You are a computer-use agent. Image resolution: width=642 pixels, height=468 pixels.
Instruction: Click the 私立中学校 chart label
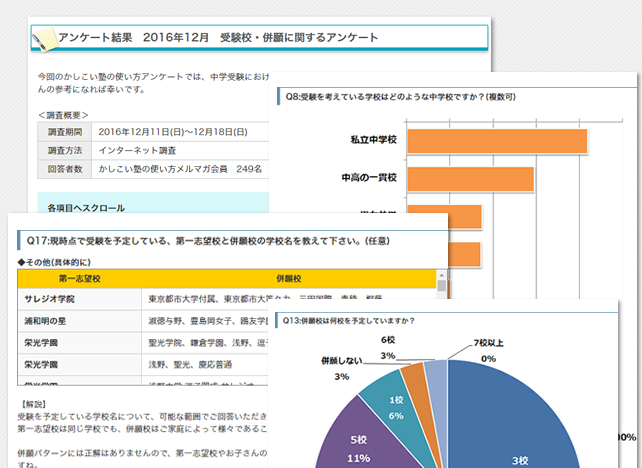pyautogui.click(x=373, y=140)
